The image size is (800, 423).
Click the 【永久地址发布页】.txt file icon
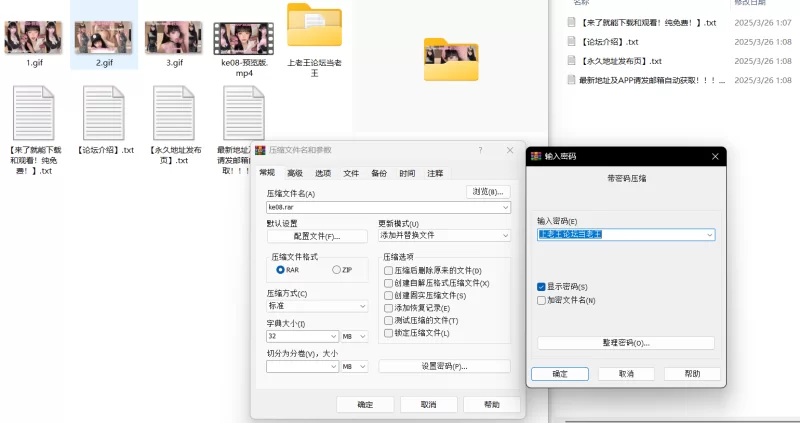[174, 111]
